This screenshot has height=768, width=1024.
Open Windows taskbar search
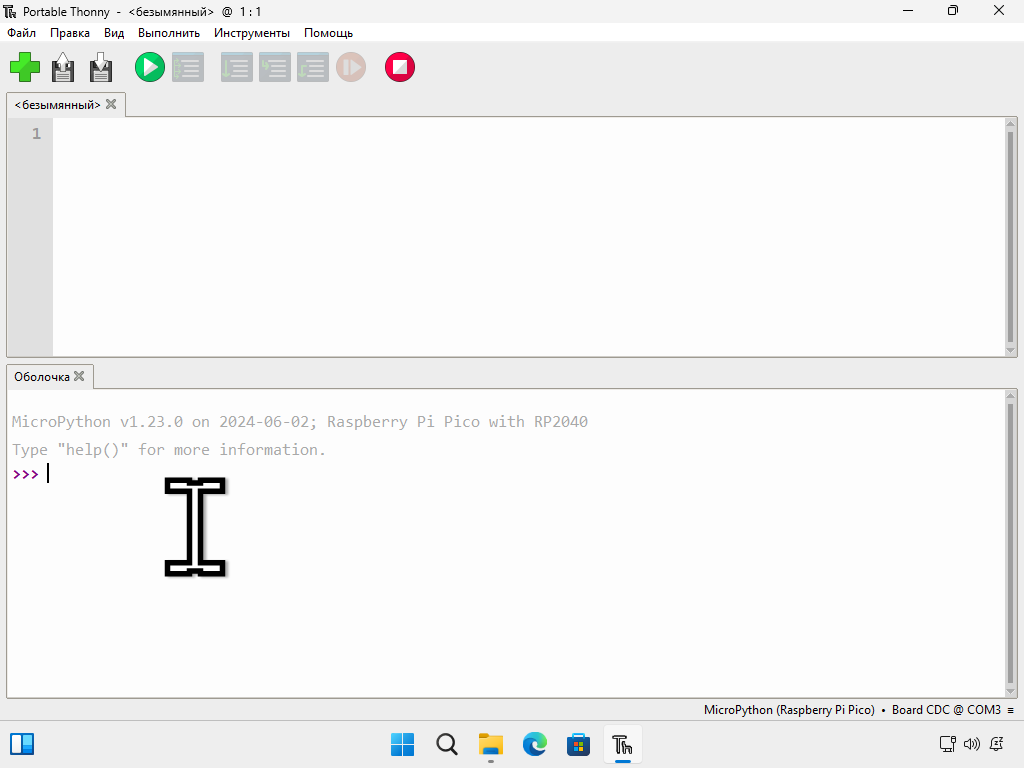(447, 744)
